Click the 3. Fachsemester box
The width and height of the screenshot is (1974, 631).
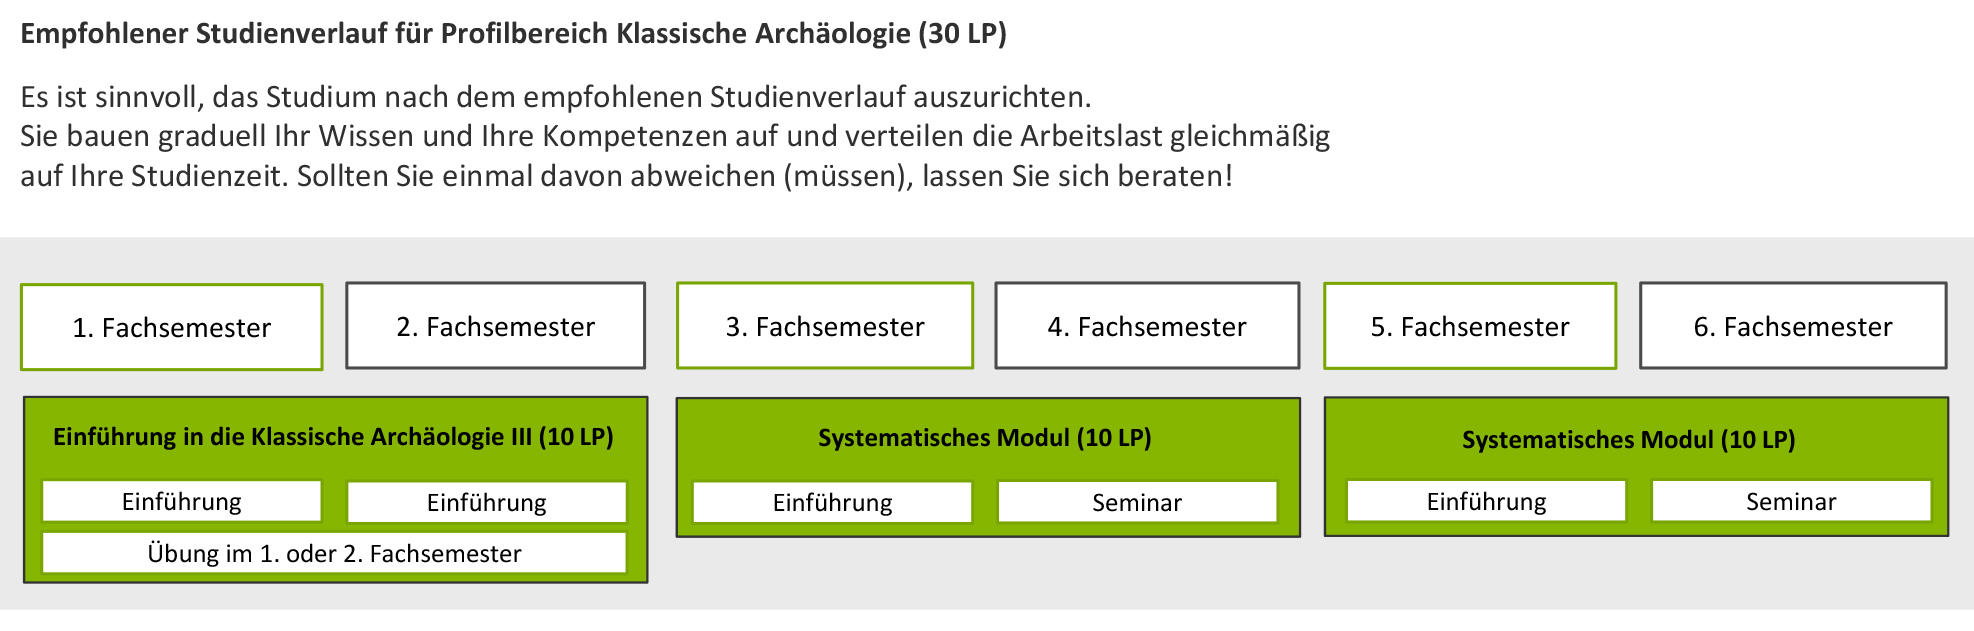point(824,326)
